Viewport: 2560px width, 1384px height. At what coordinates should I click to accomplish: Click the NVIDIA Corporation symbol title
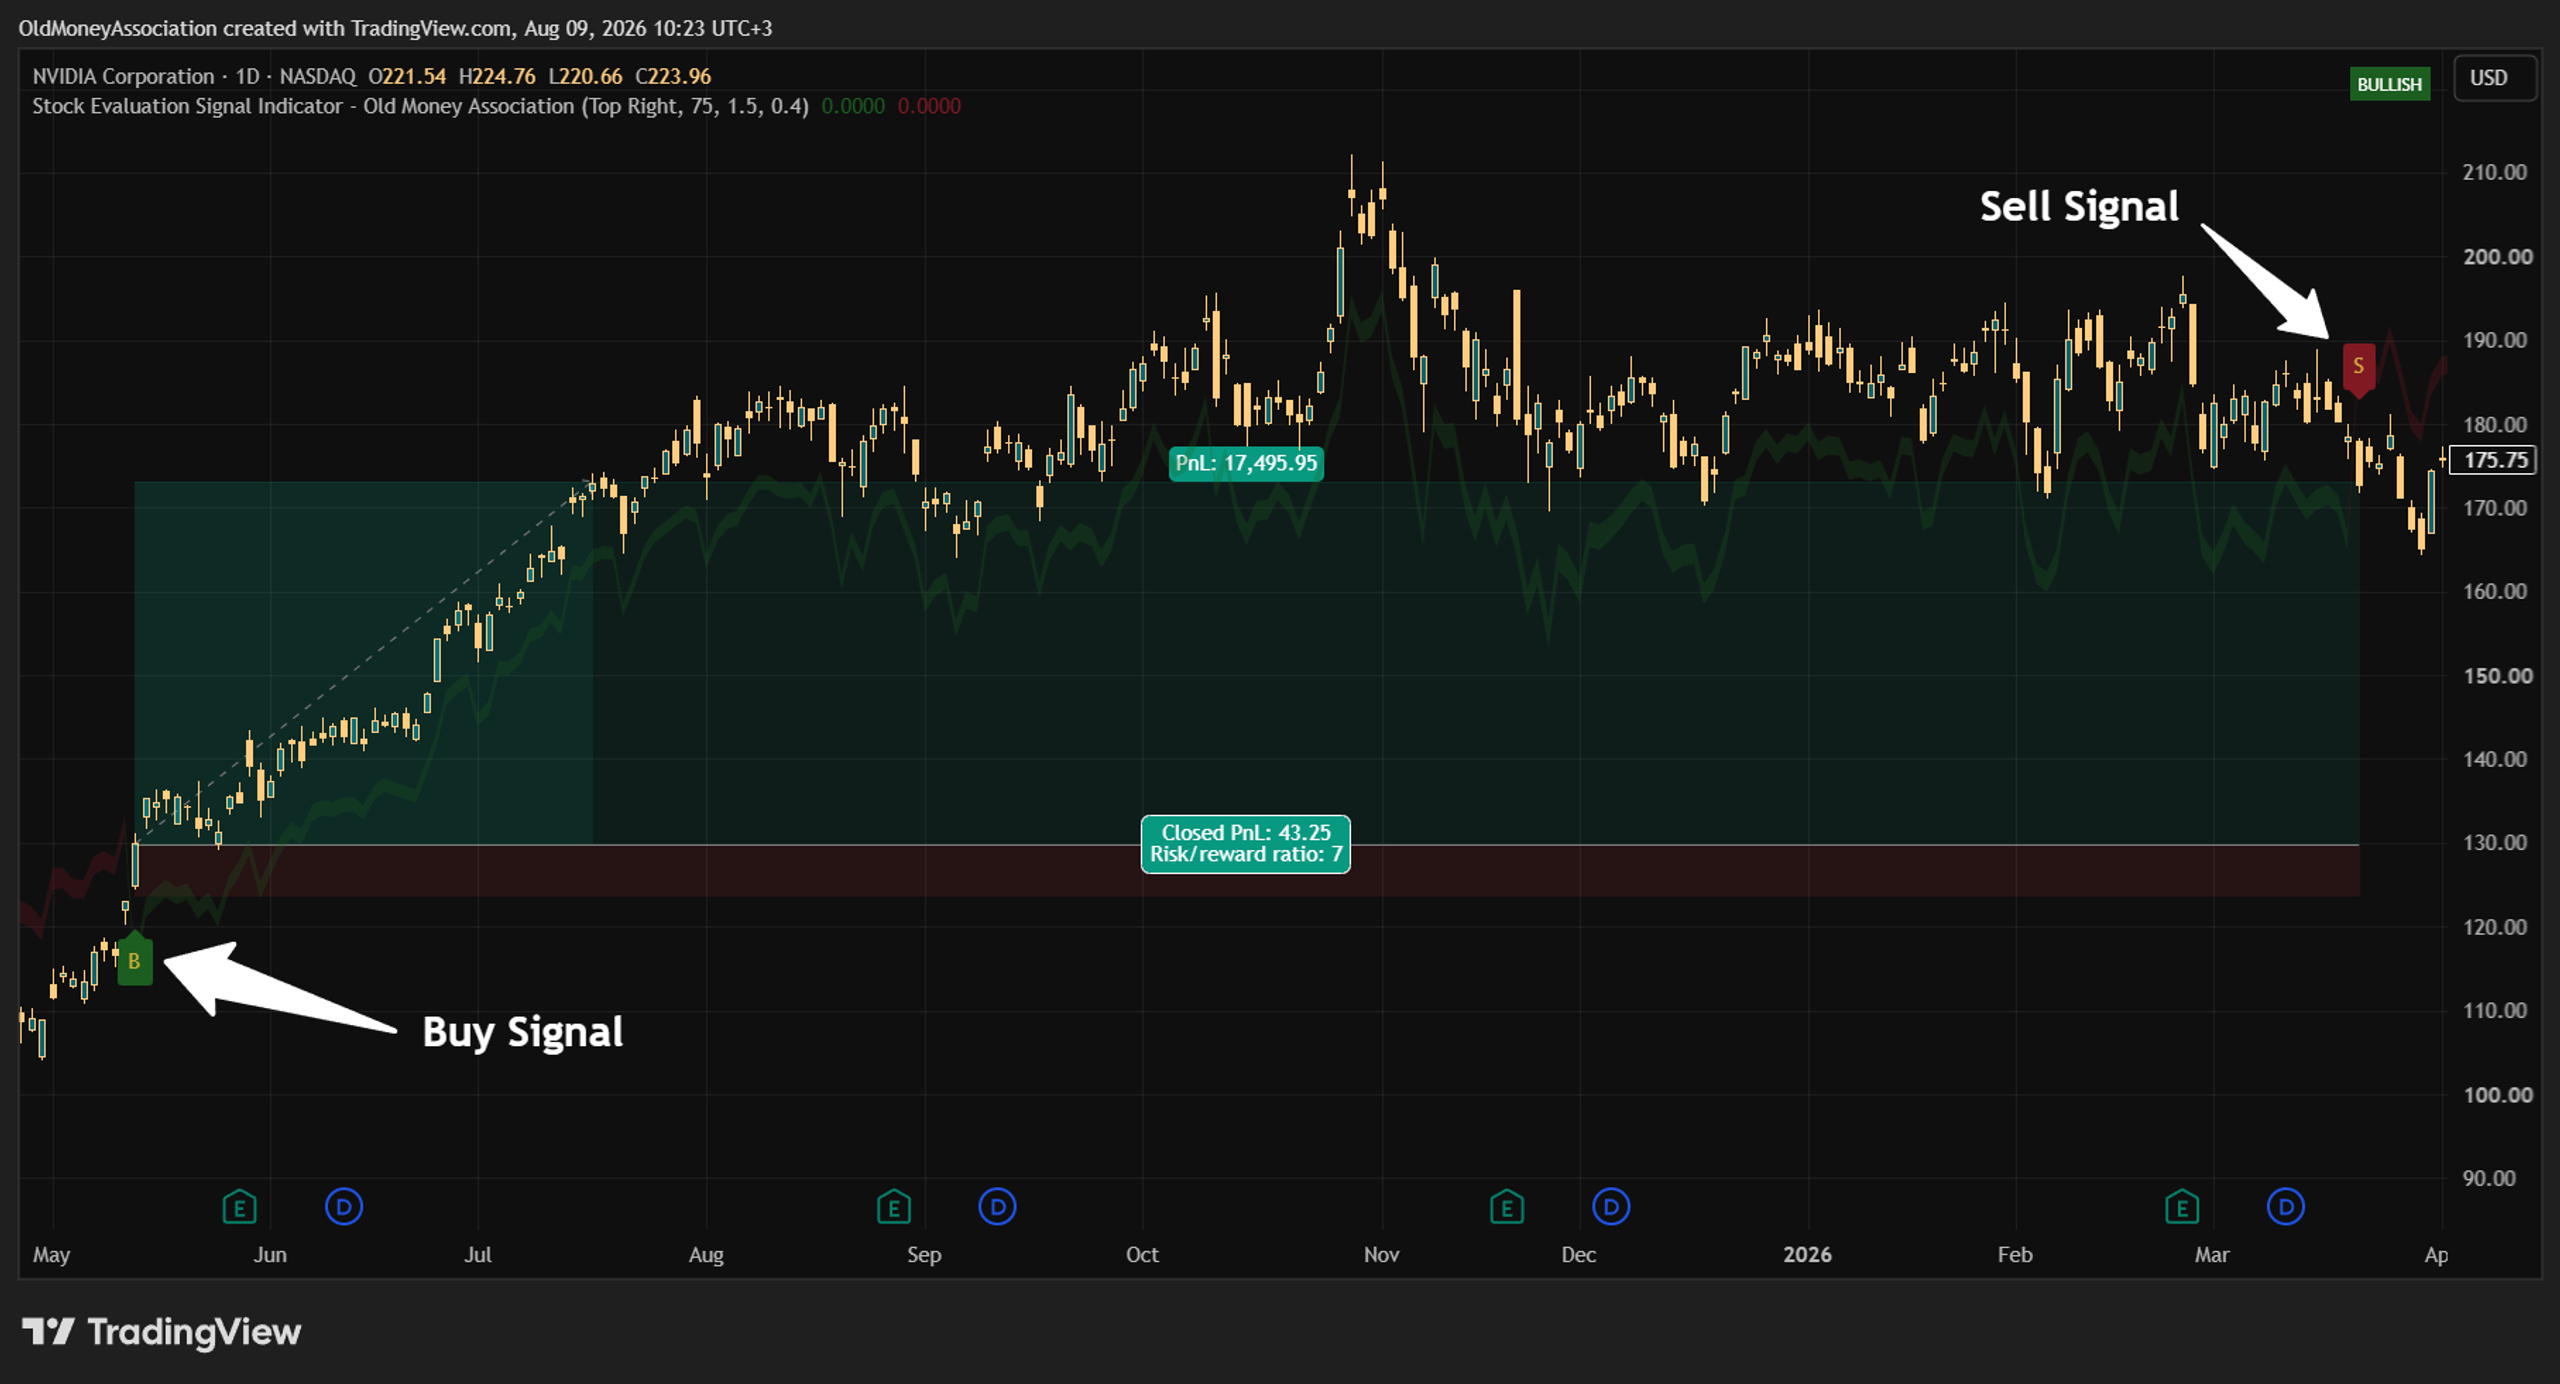coord(123,76)
